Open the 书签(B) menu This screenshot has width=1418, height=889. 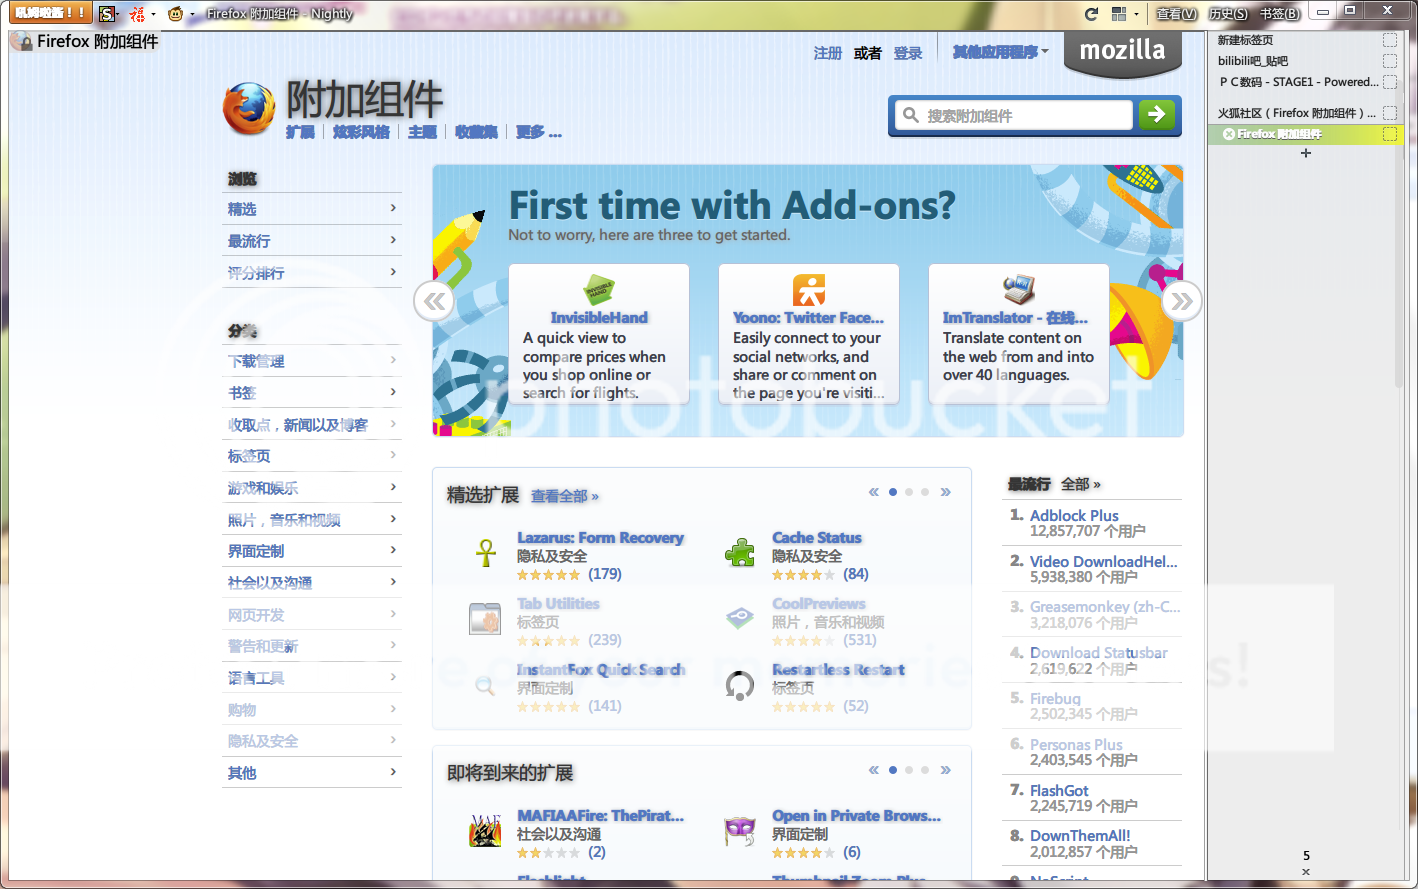coord(1280,14)
